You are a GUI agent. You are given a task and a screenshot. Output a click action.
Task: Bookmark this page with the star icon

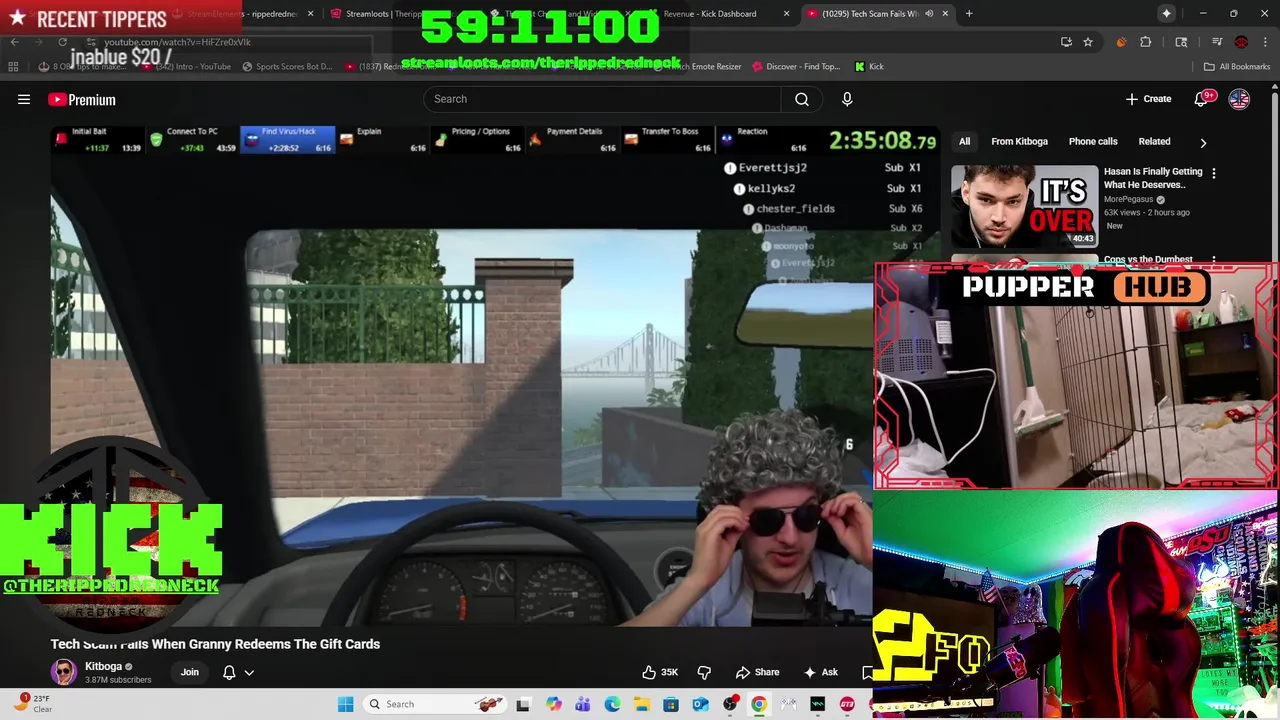[1088, 42]
